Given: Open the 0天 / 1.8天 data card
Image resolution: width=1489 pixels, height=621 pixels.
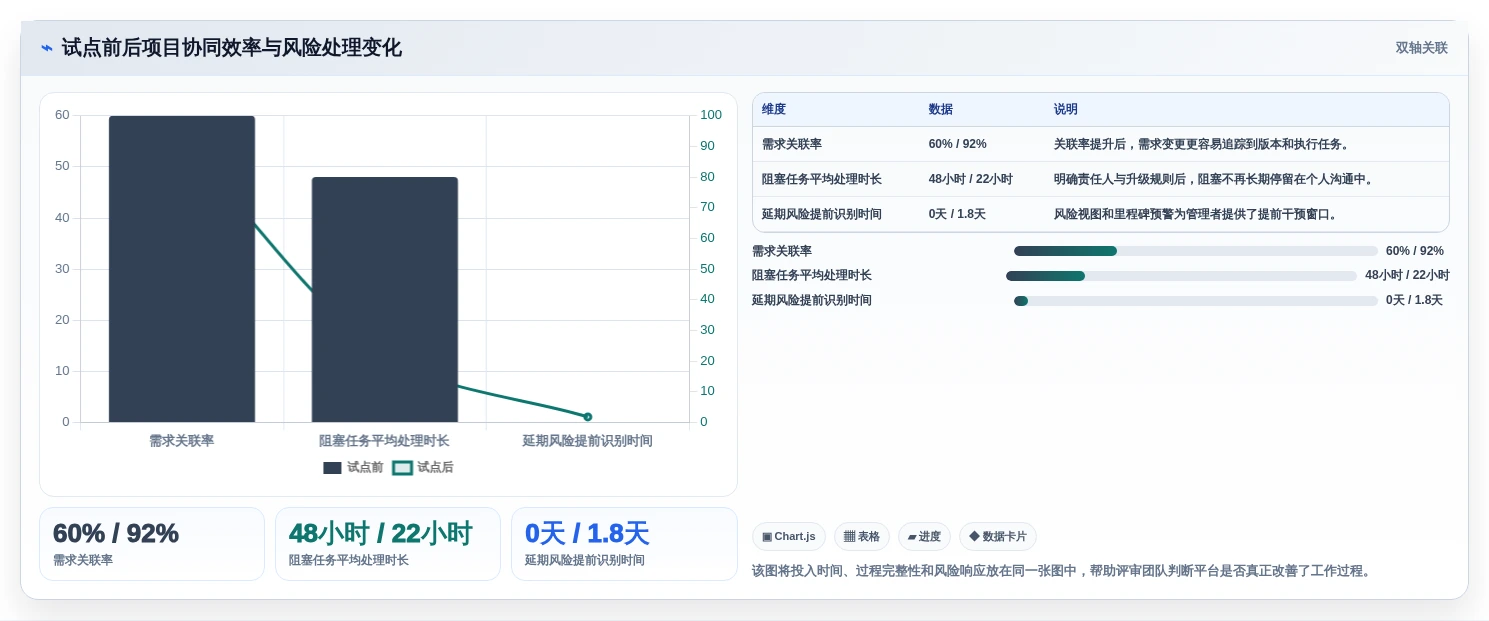Looking at the screenshot, I should click(624, 544).
